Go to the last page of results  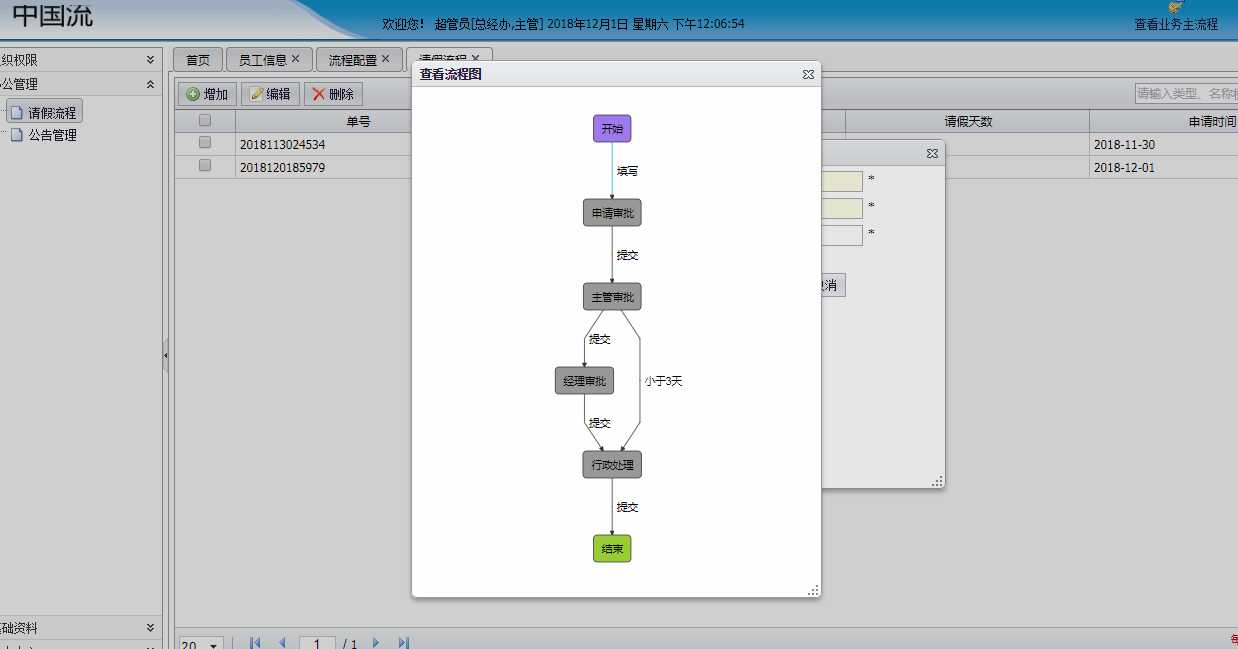tap(404, 643)
